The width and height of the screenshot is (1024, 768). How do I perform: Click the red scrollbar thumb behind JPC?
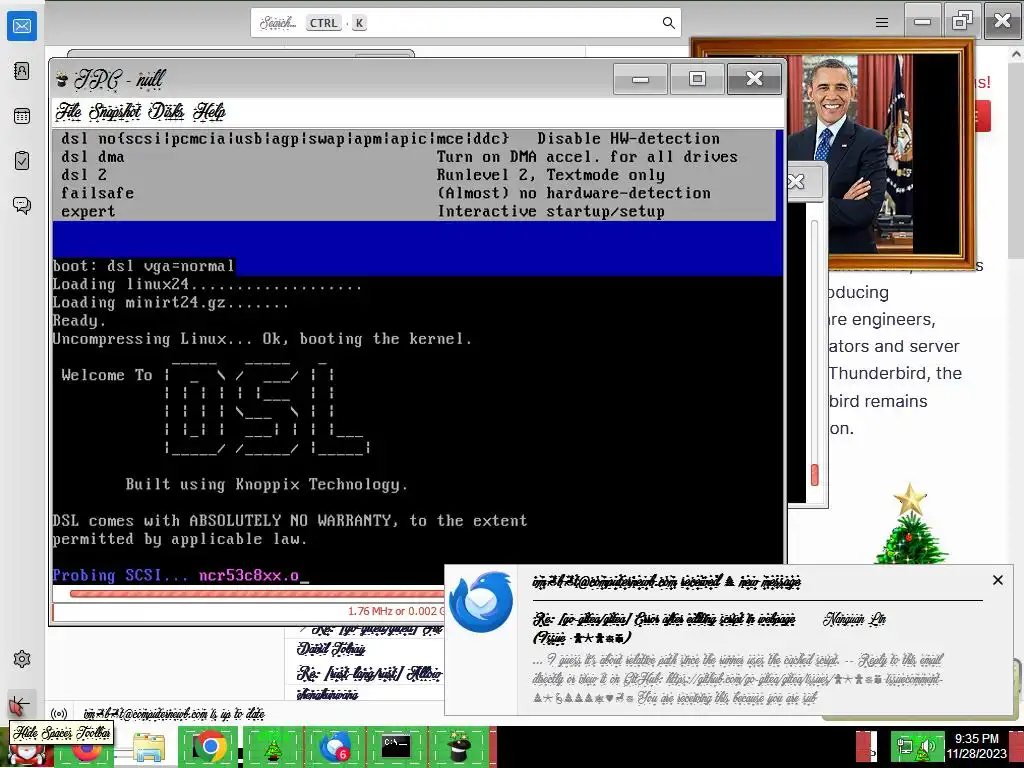pos(814,475)
